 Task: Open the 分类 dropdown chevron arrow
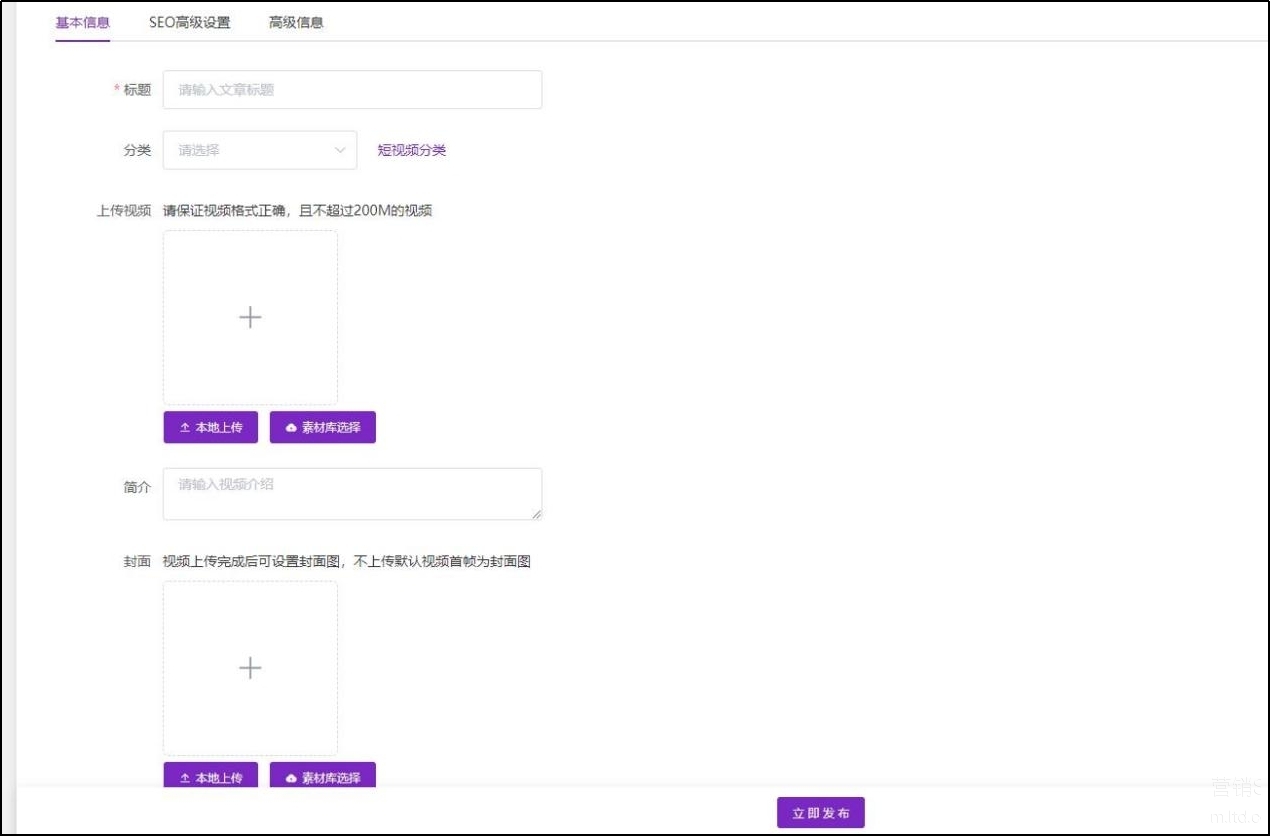coord(339,150)
